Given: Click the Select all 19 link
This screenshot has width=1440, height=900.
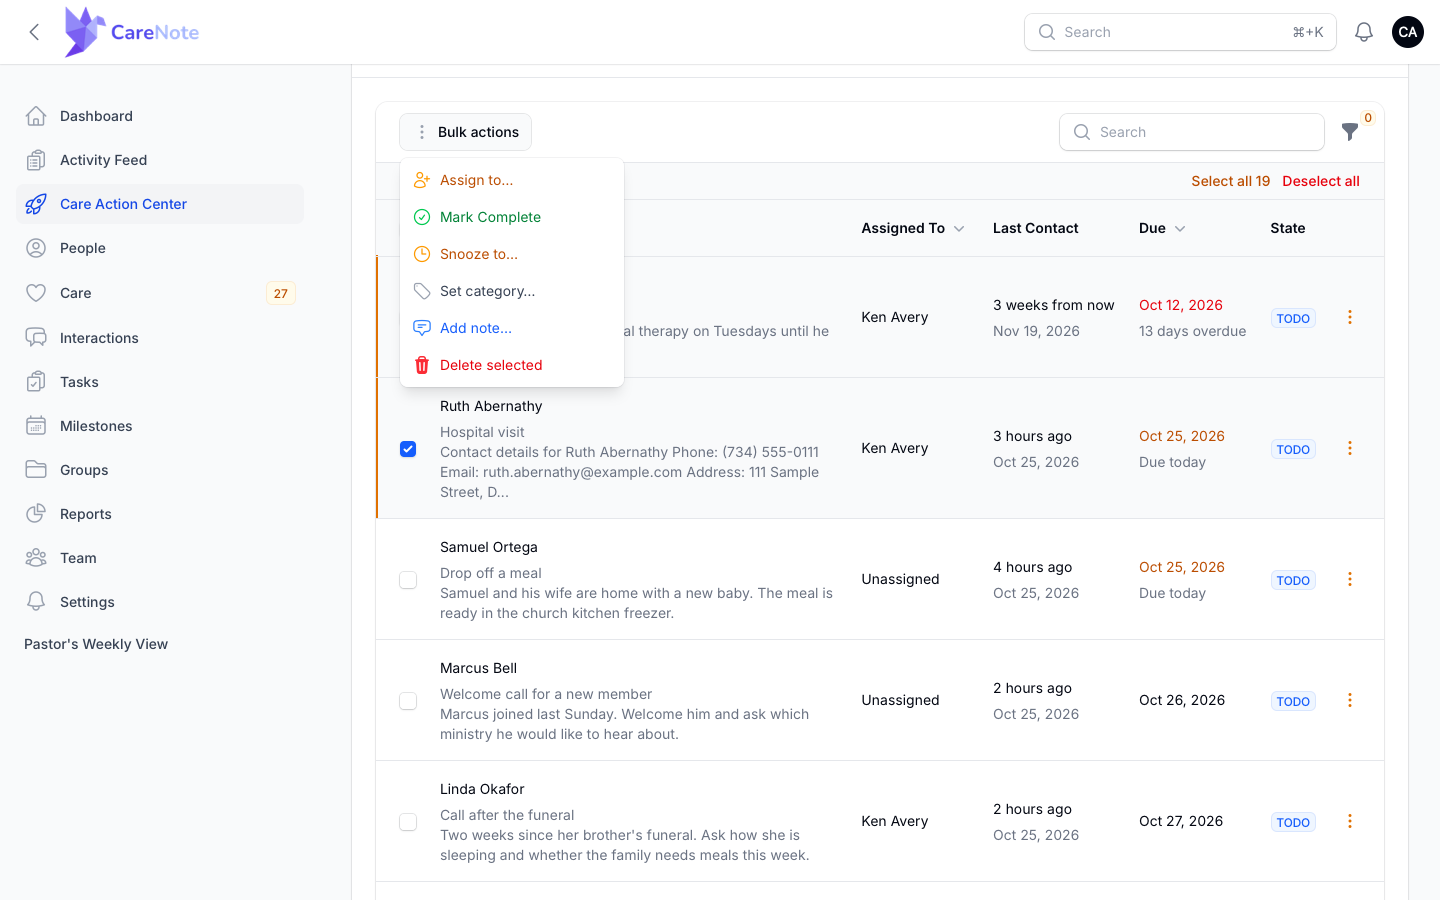Looking at the screenshot, I should click(1230, 181).
